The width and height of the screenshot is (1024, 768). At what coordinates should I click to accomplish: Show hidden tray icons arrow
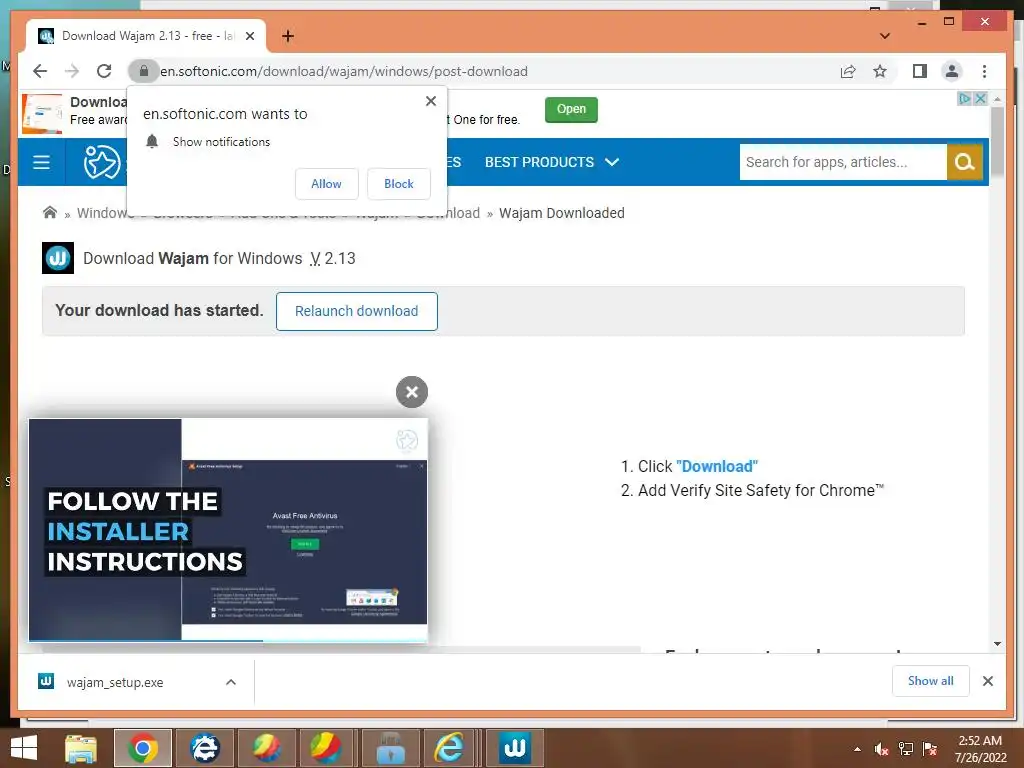click(857, 749)
